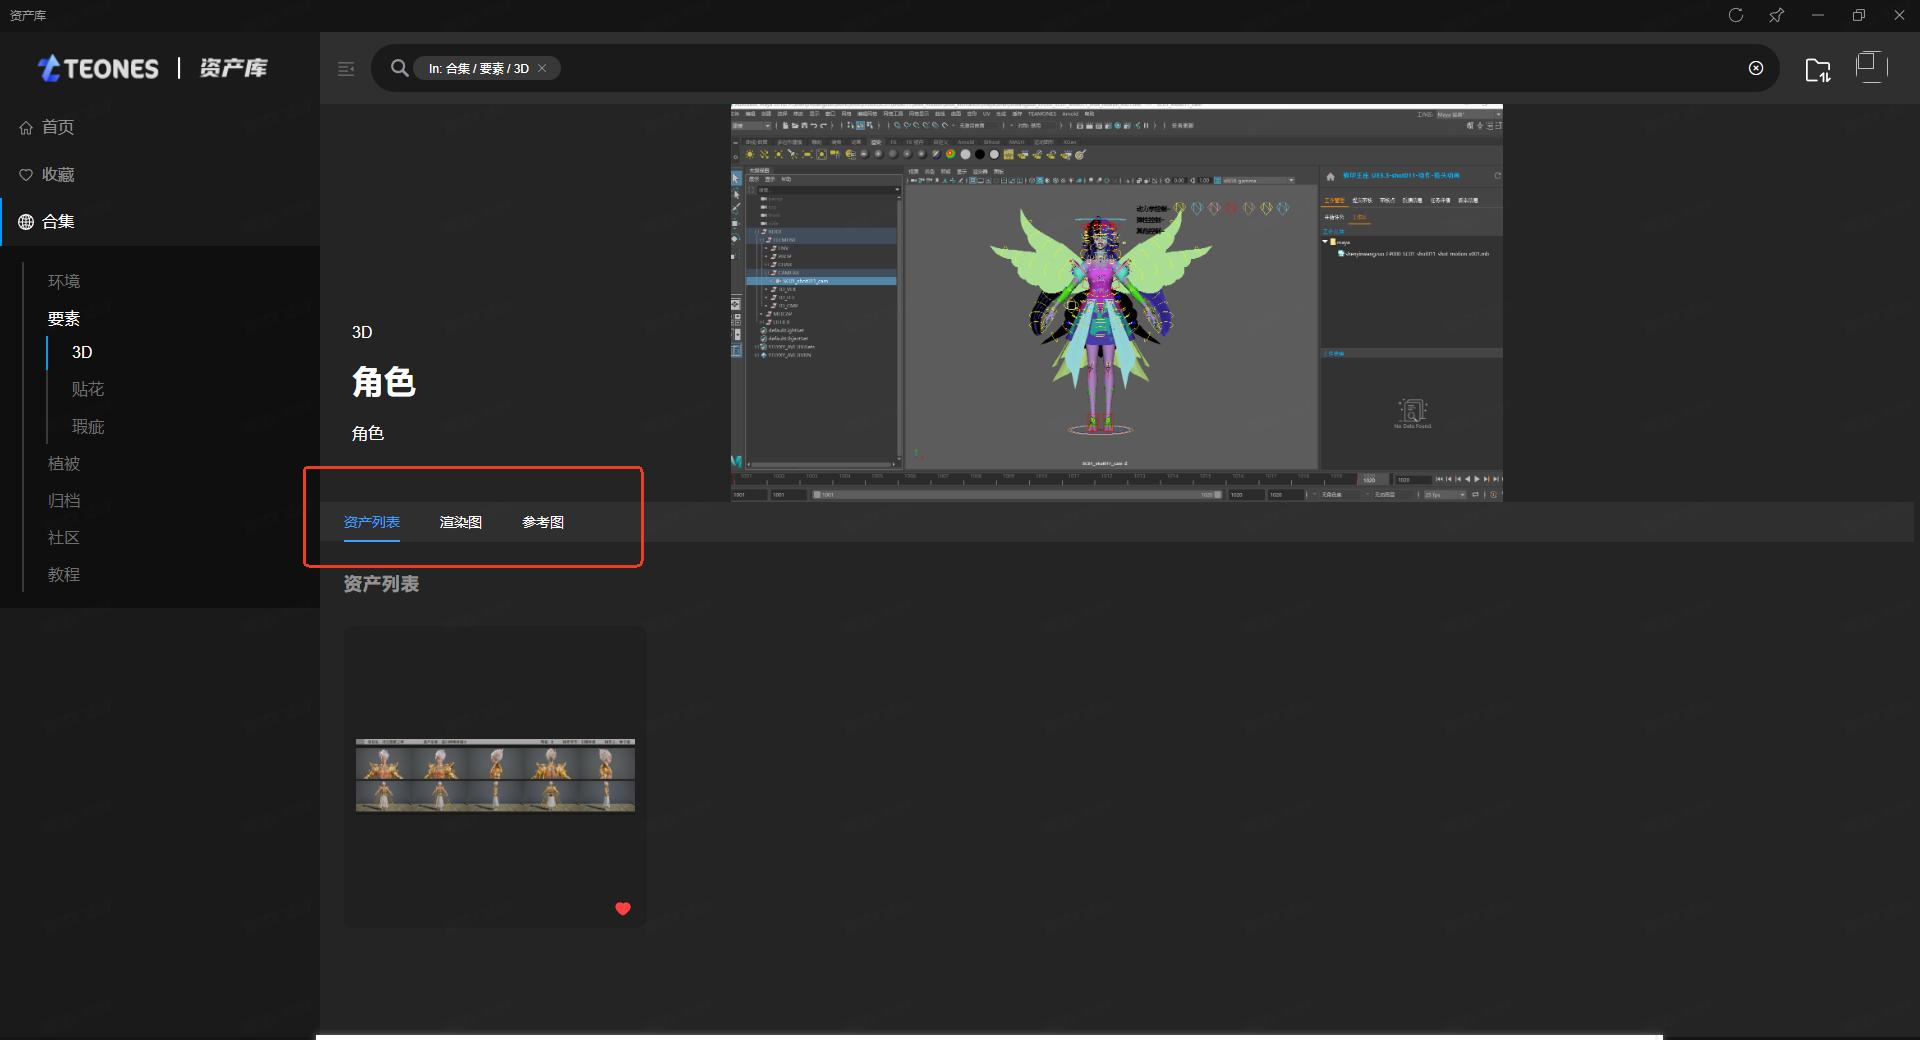Expand the 环境 category
1920x1040 pixels.
pyautogui.click(x=64, y=281)
